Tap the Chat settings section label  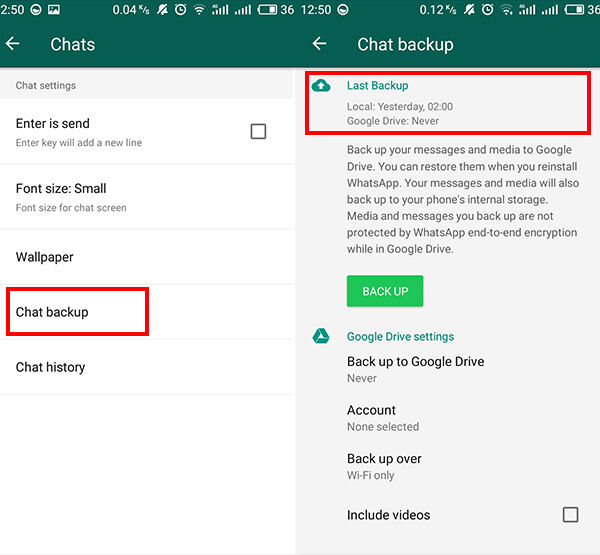[x=46, y=85]
